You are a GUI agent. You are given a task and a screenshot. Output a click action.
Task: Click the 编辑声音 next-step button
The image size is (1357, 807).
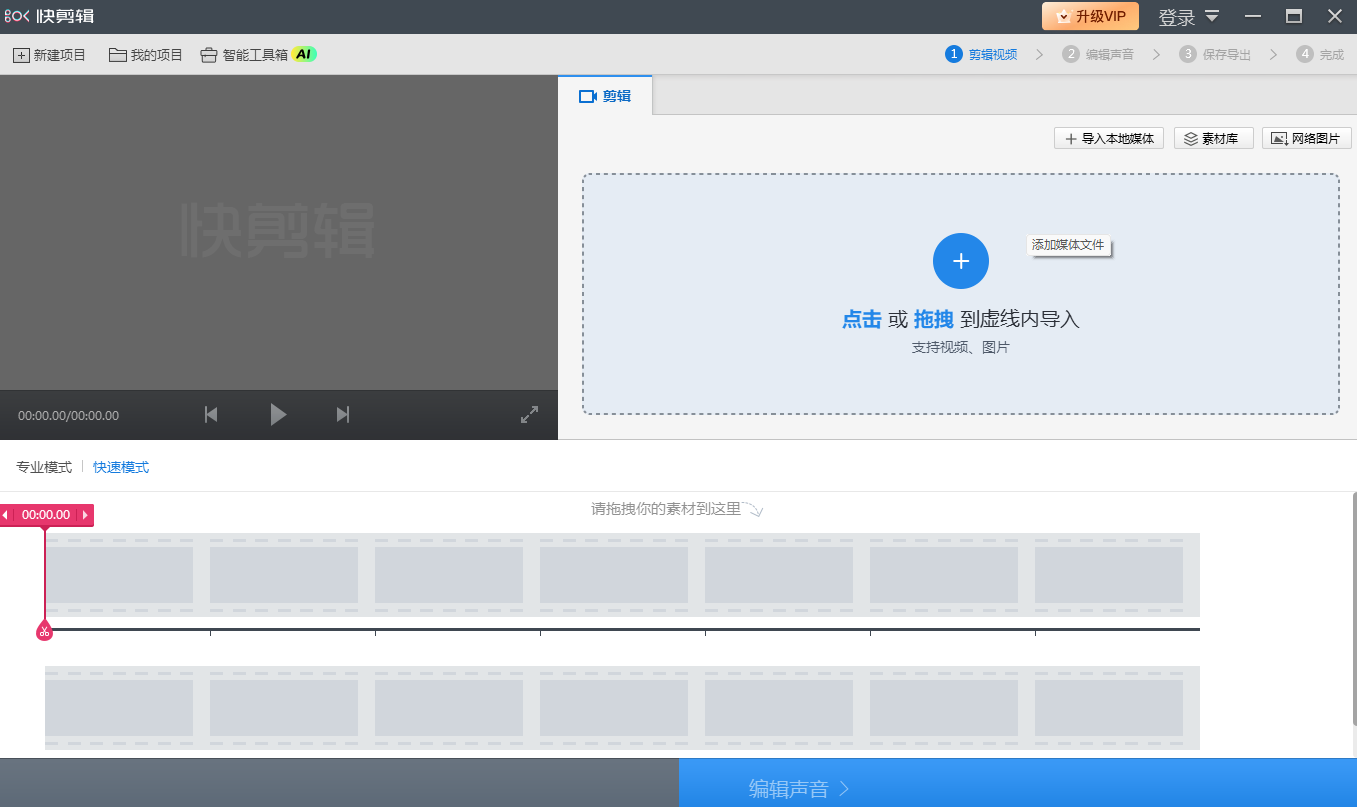point(1018,783)
